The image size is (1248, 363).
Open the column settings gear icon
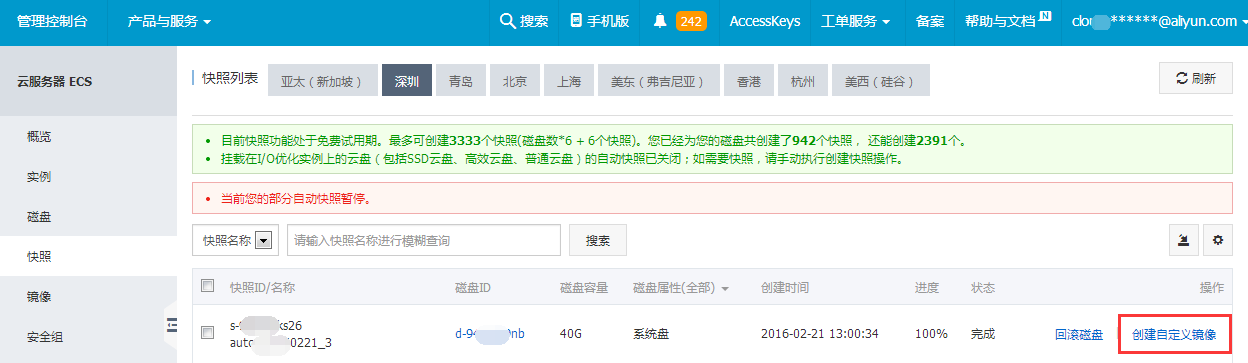1218,240
